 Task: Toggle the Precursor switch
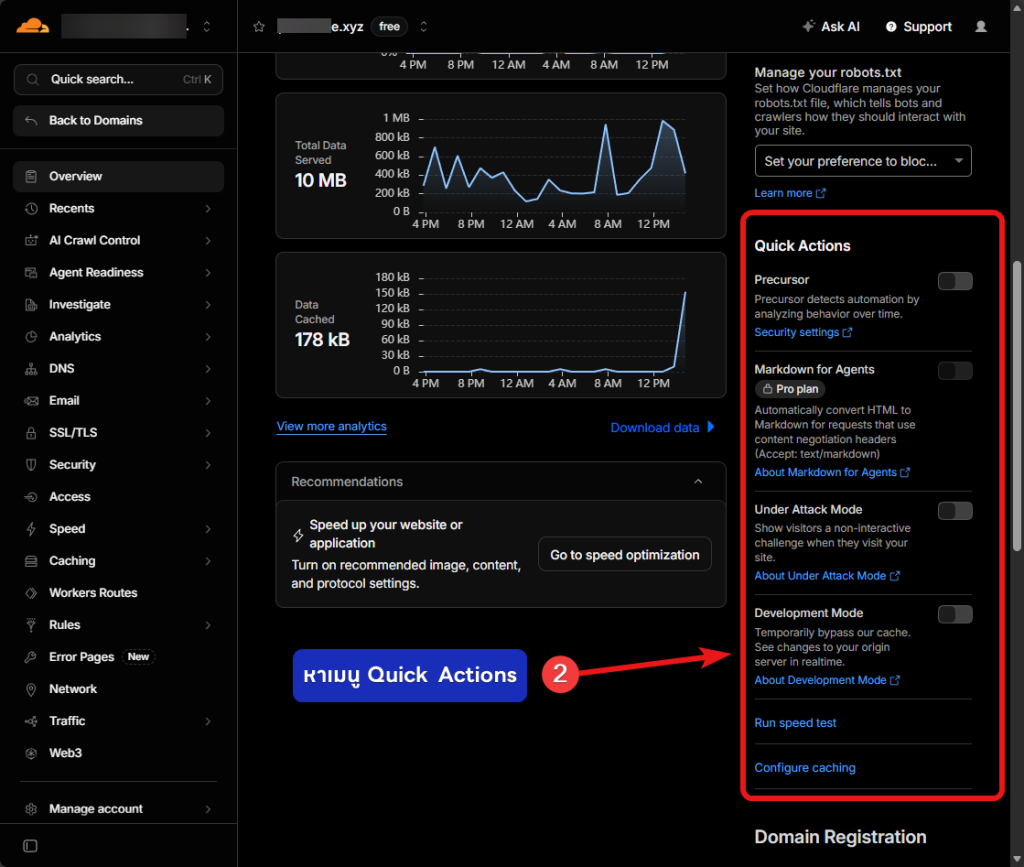click(x=955, y=281)
